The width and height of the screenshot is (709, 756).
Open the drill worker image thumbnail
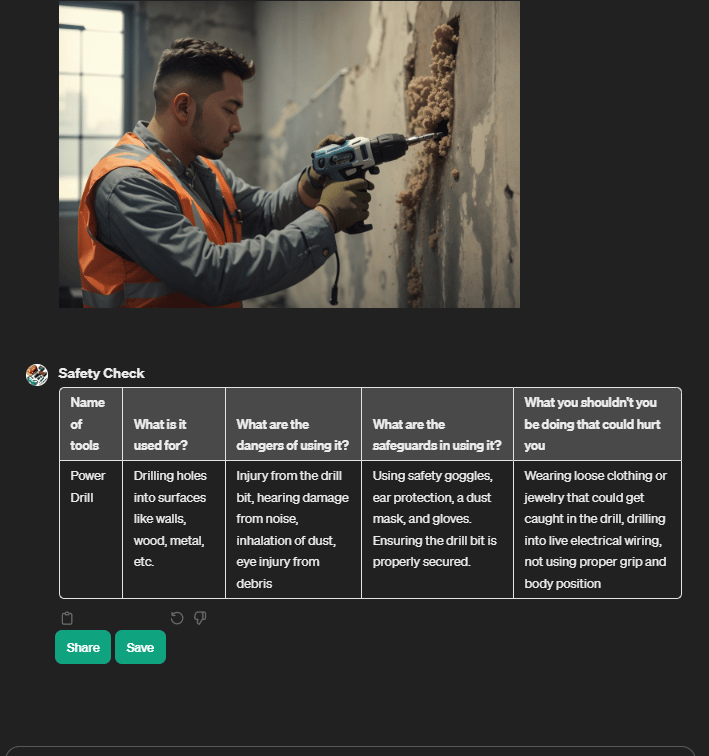pos(289,154)
